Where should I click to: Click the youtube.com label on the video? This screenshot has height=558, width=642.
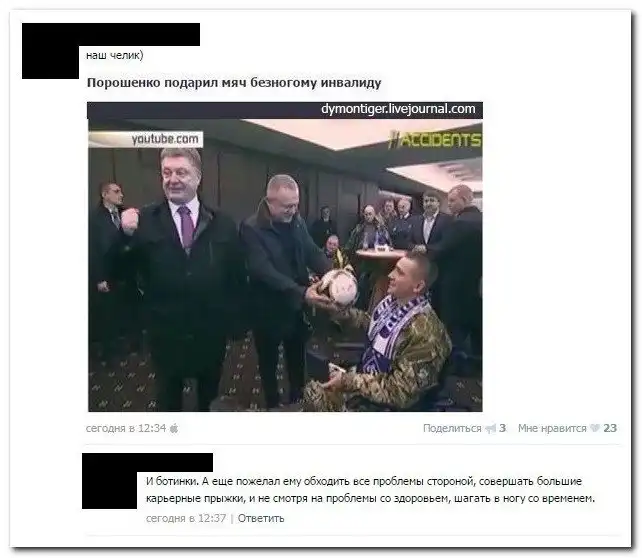165,139
